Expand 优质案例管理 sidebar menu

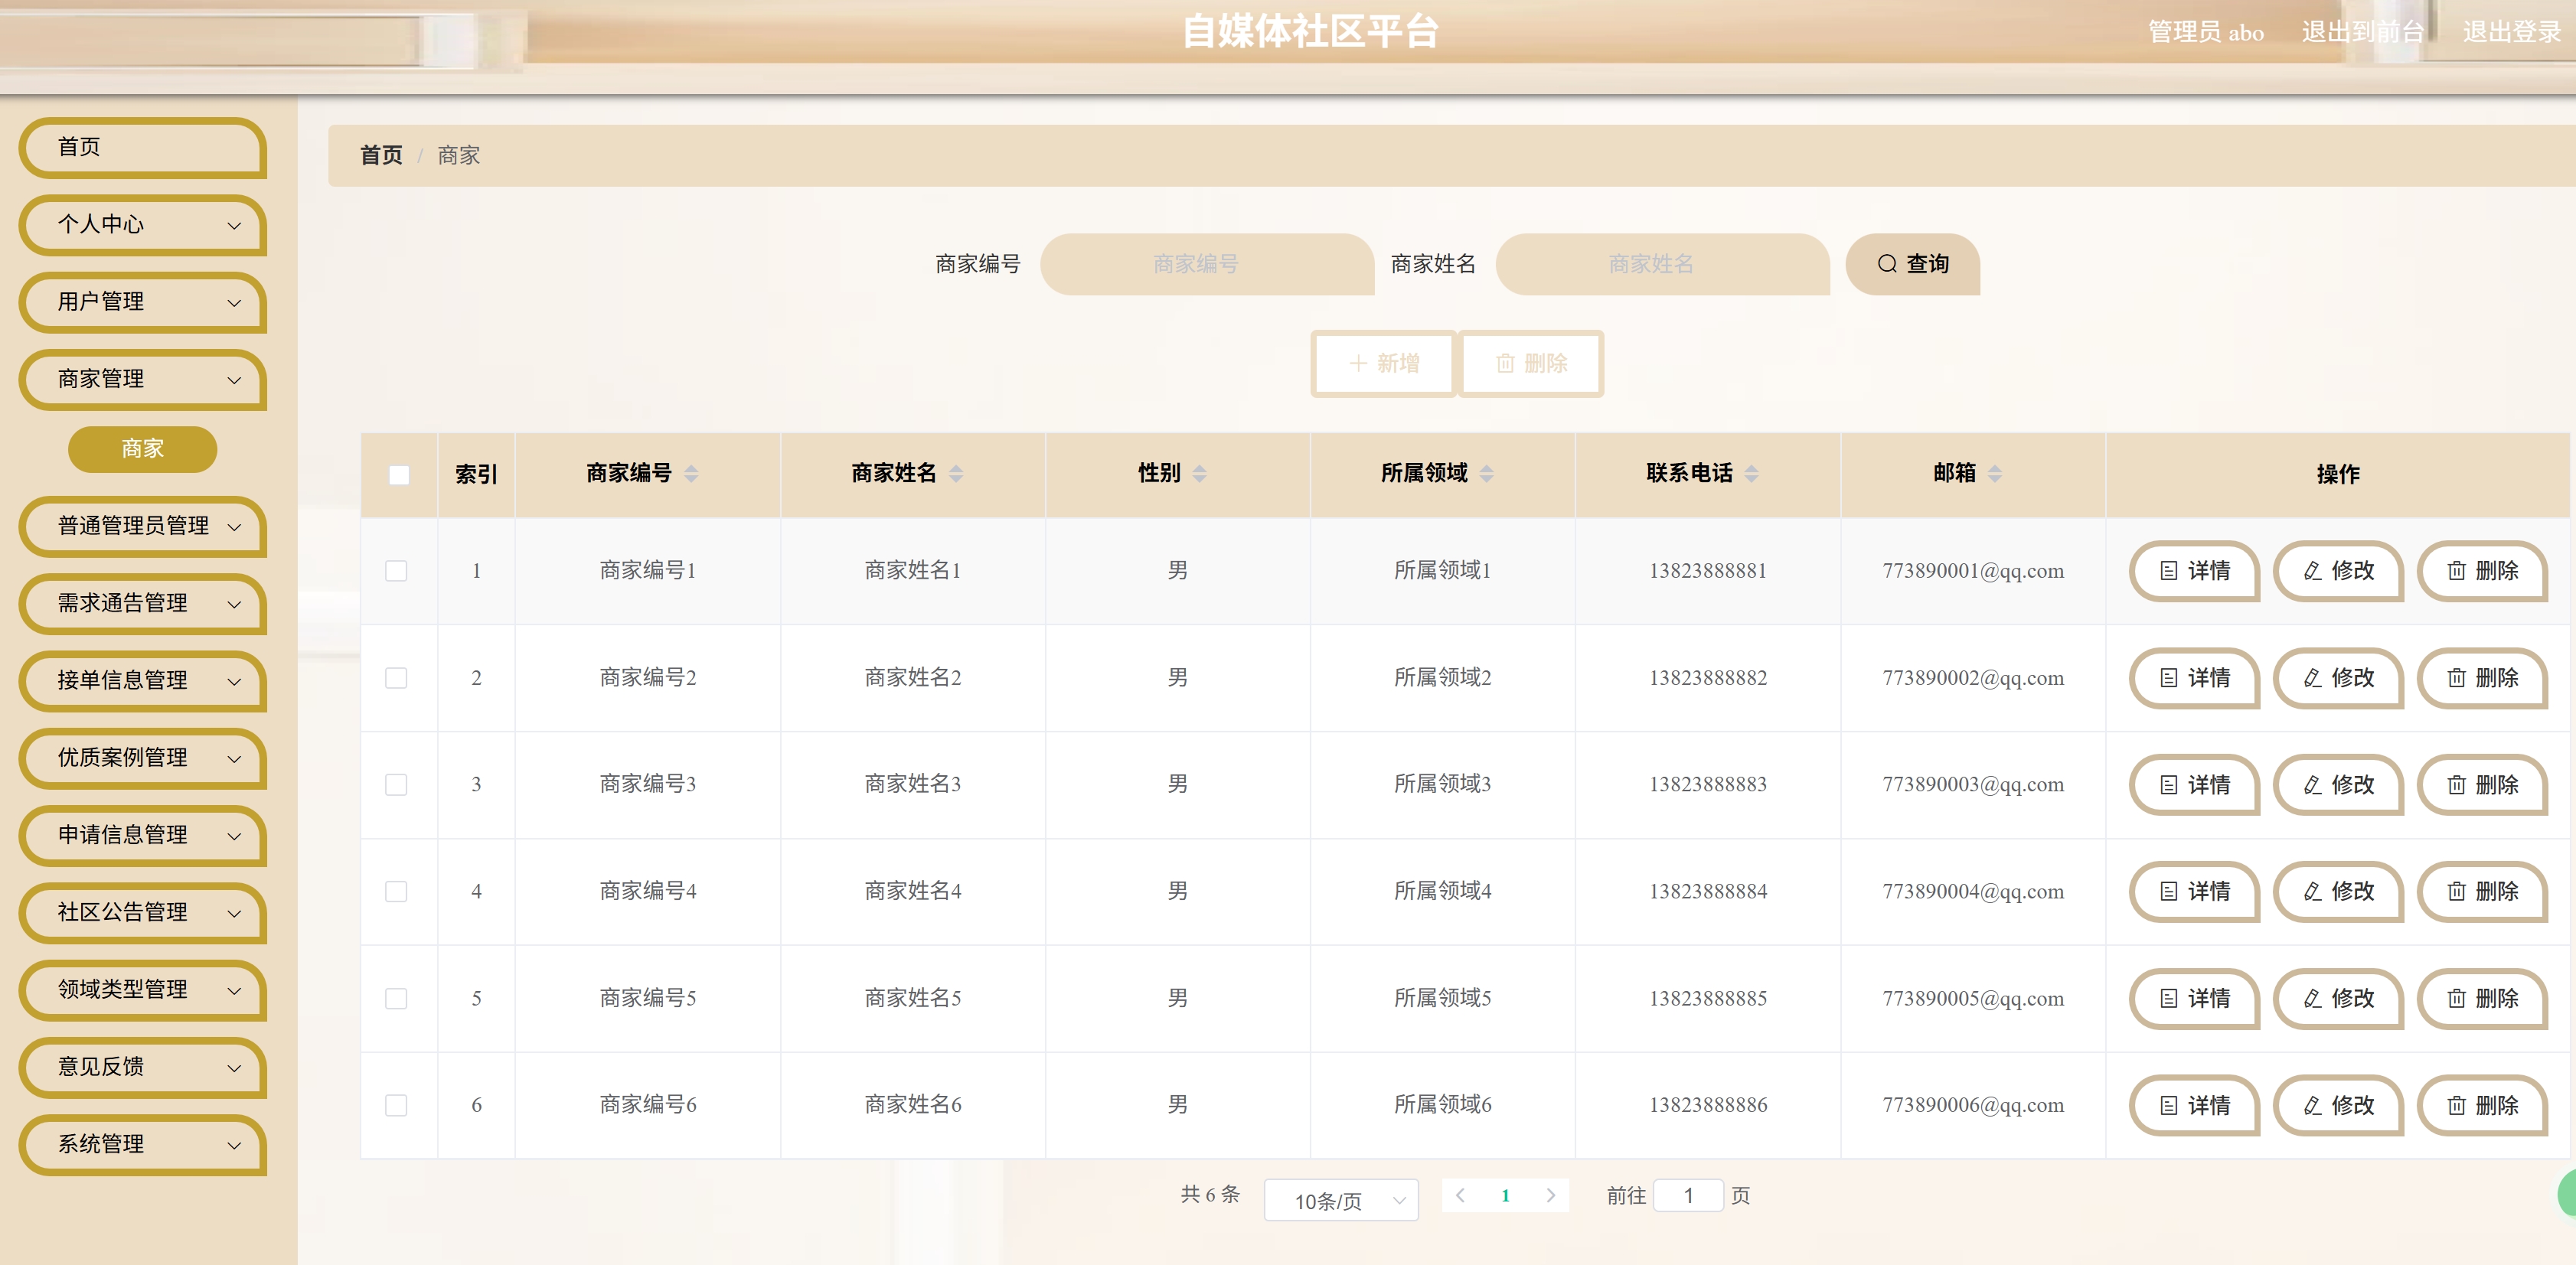coord(143,758)
